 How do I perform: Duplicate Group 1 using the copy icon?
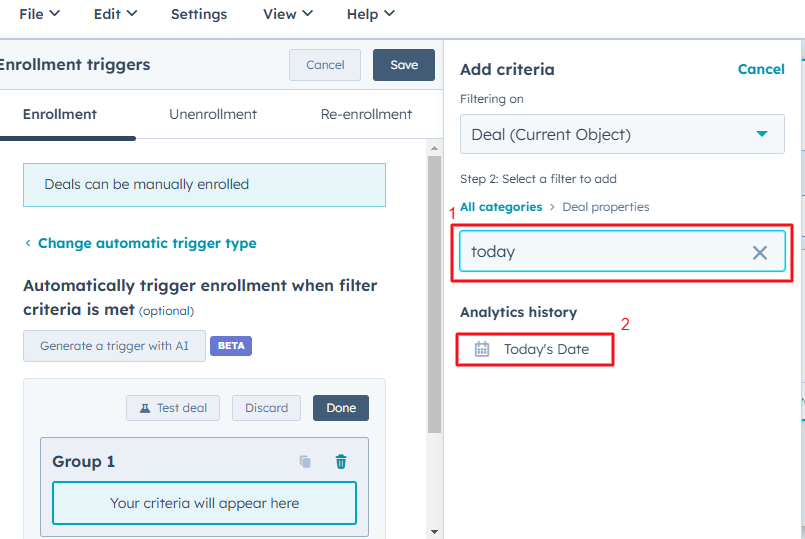coord(305,462)
